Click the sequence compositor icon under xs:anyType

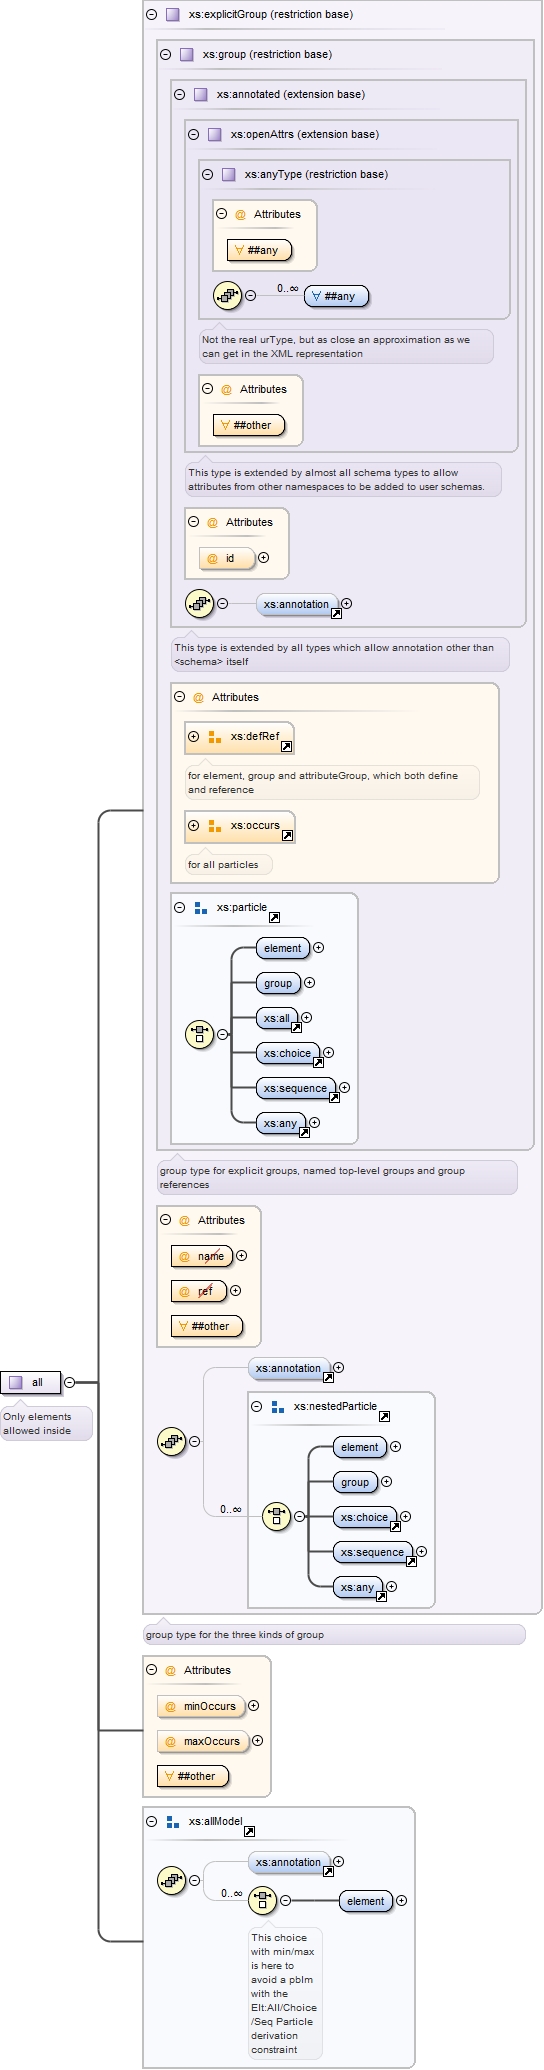tap(228, 295)
